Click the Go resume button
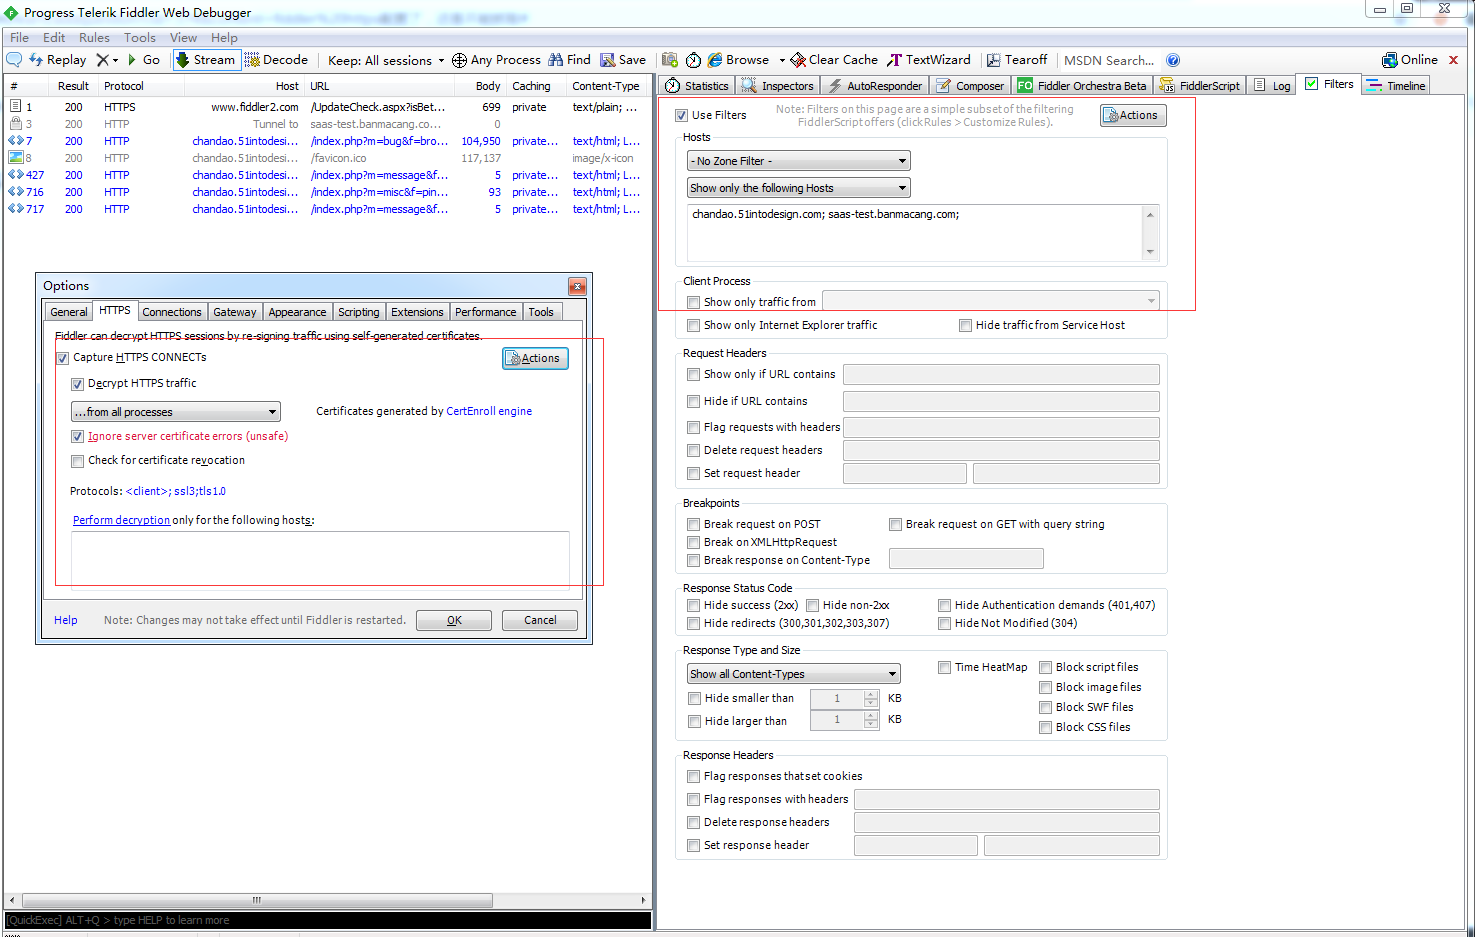The image size is (1475, 937). [144, 60]
